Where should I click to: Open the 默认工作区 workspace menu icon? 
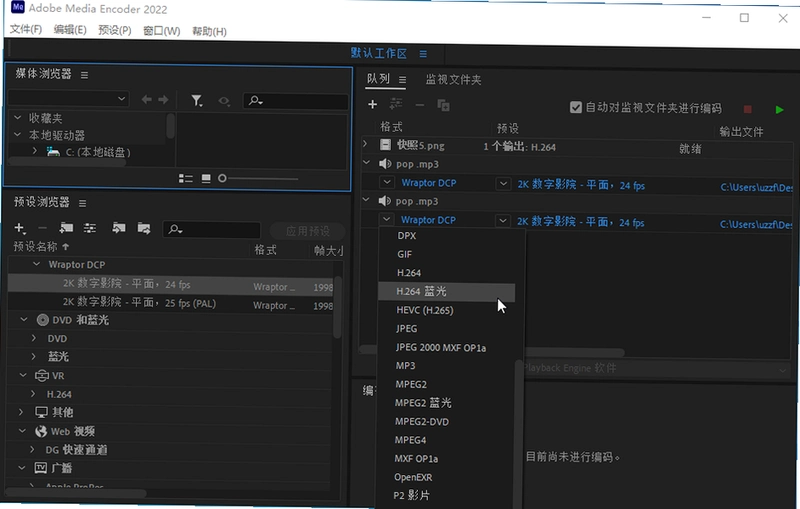(x=423, y=54)
